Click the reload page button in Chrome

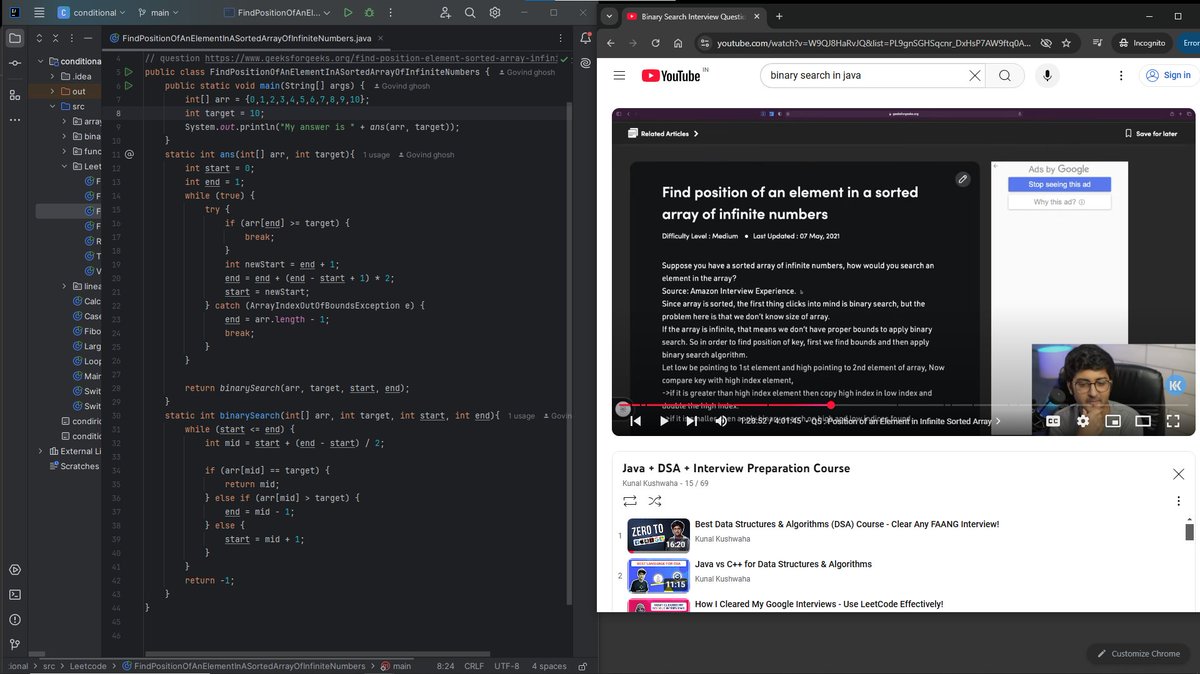655,43
